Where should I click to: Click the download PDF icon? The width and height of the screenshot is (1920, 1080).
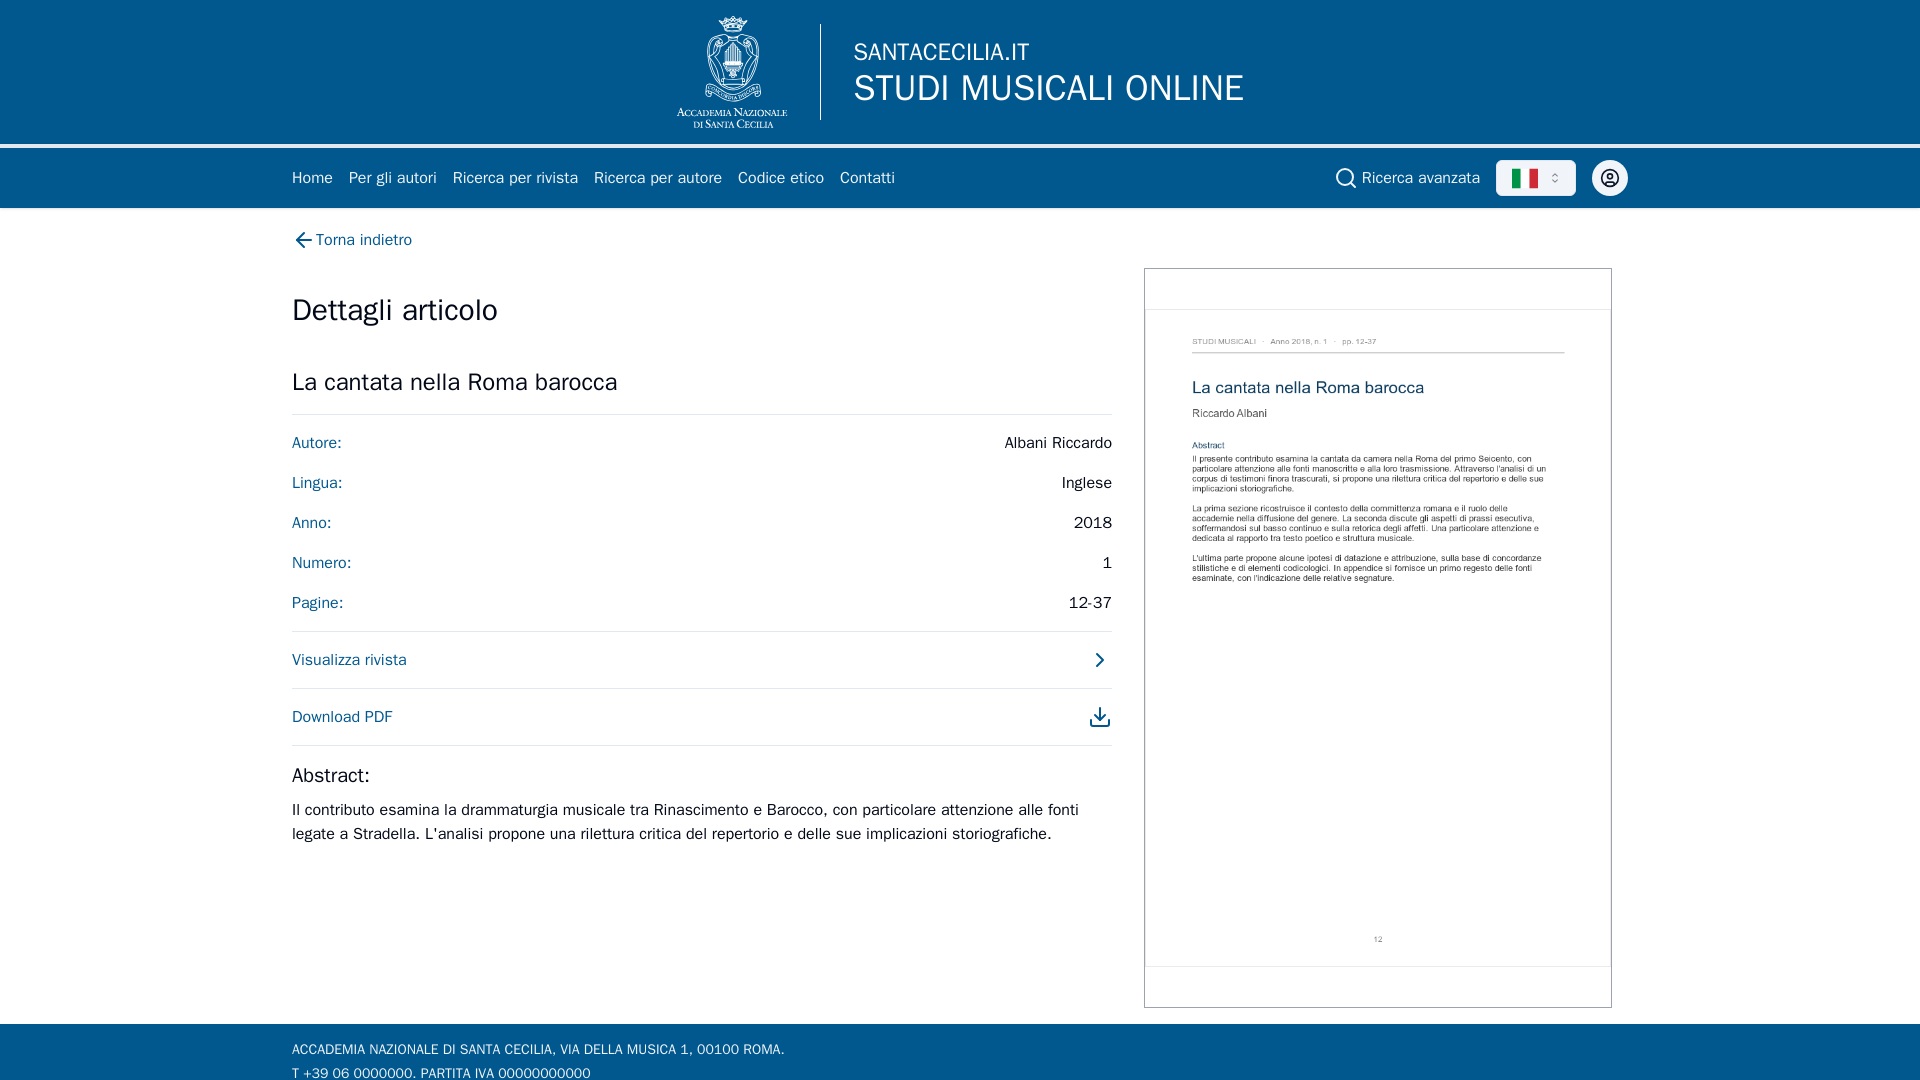1099,717
